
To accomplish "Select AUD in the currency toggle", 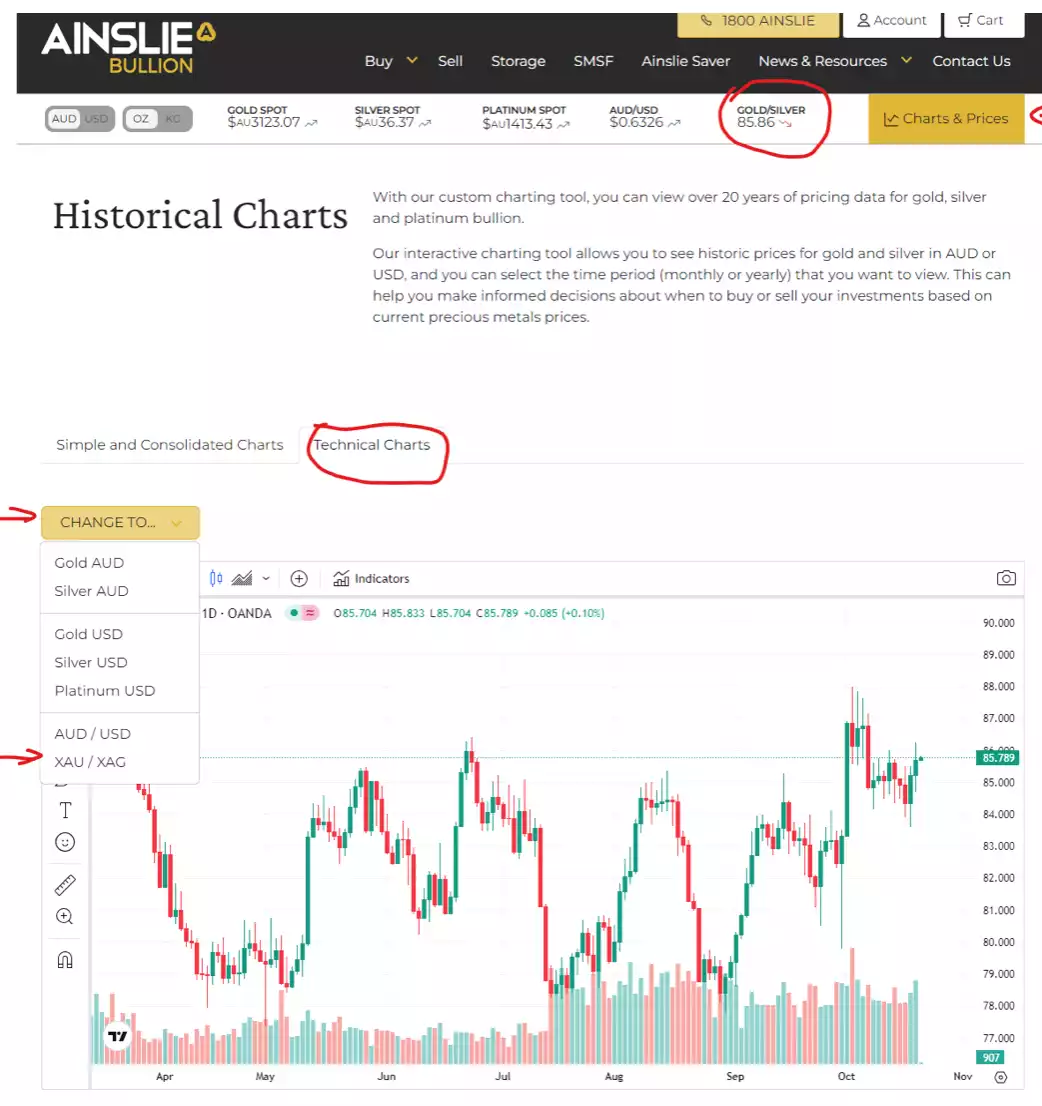I will pyautogui.click(x=64, y=119).
